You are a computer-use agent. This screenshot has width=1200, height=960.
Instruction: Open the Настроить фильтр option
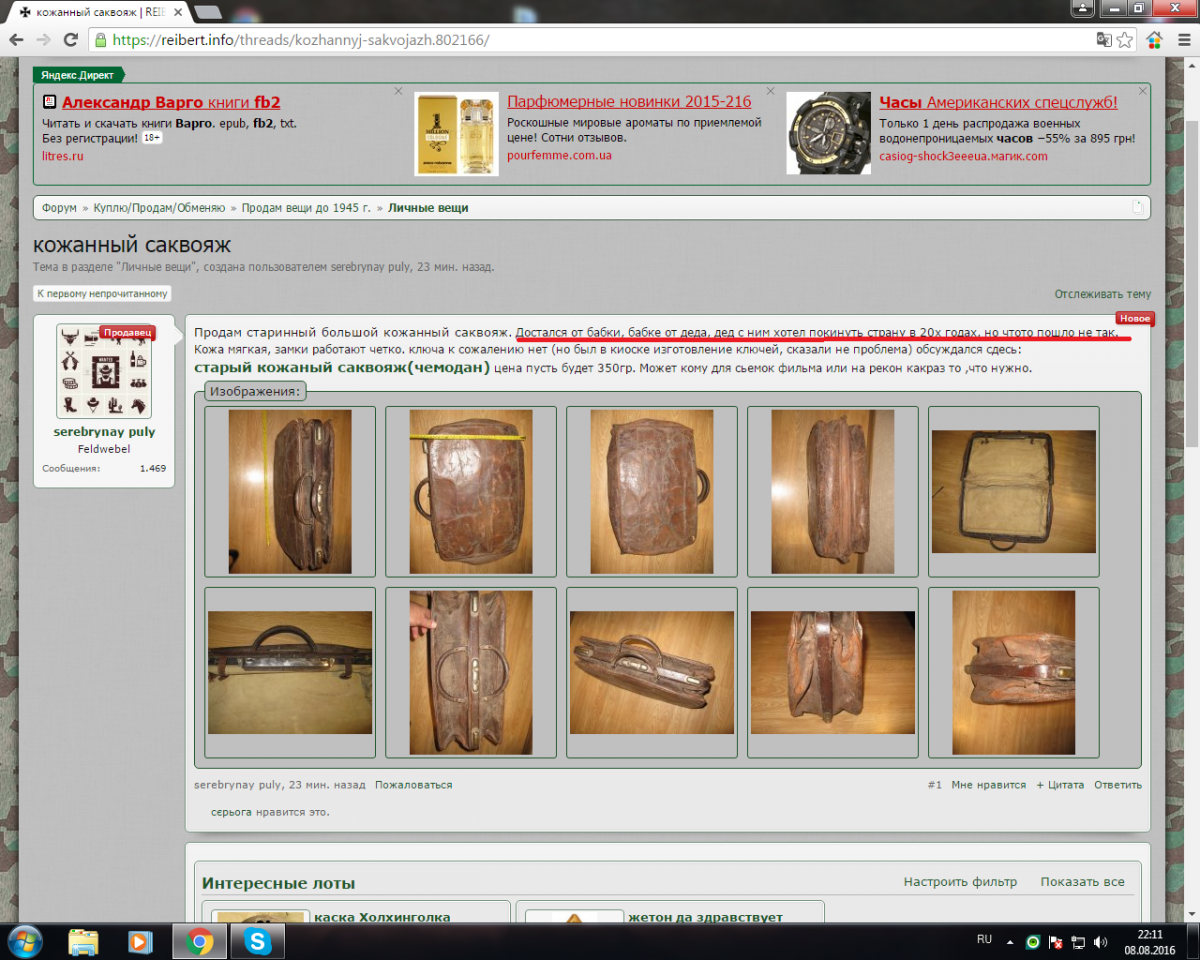point(960,882)
